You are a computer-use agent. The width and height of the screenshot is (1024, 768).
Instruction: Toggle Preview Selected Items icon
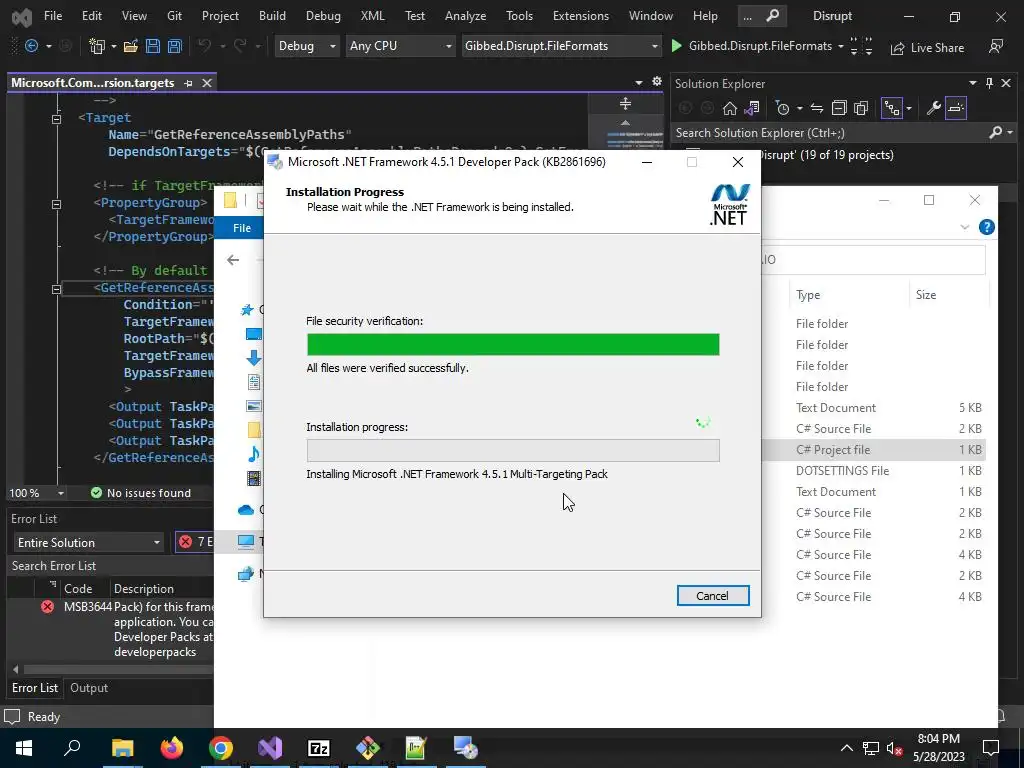click(x=955, y=108)
